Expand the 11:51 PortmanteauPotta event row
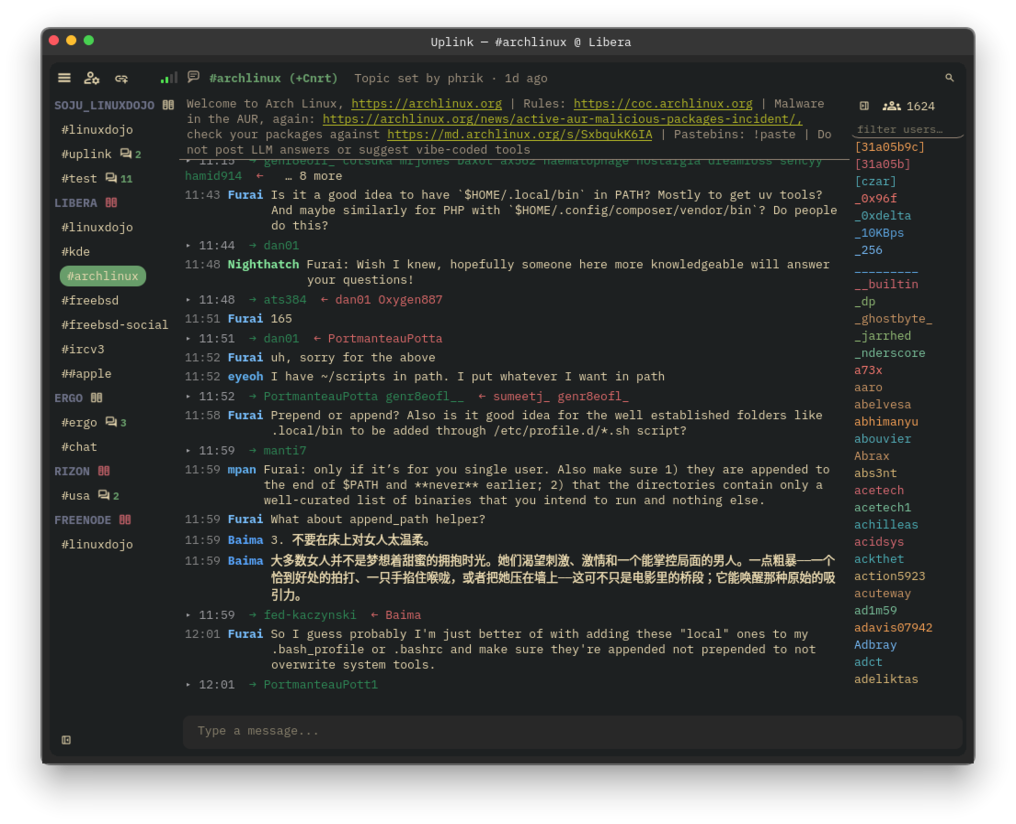Viewport: 1016px width, 824px height. [x=189, y=339]
